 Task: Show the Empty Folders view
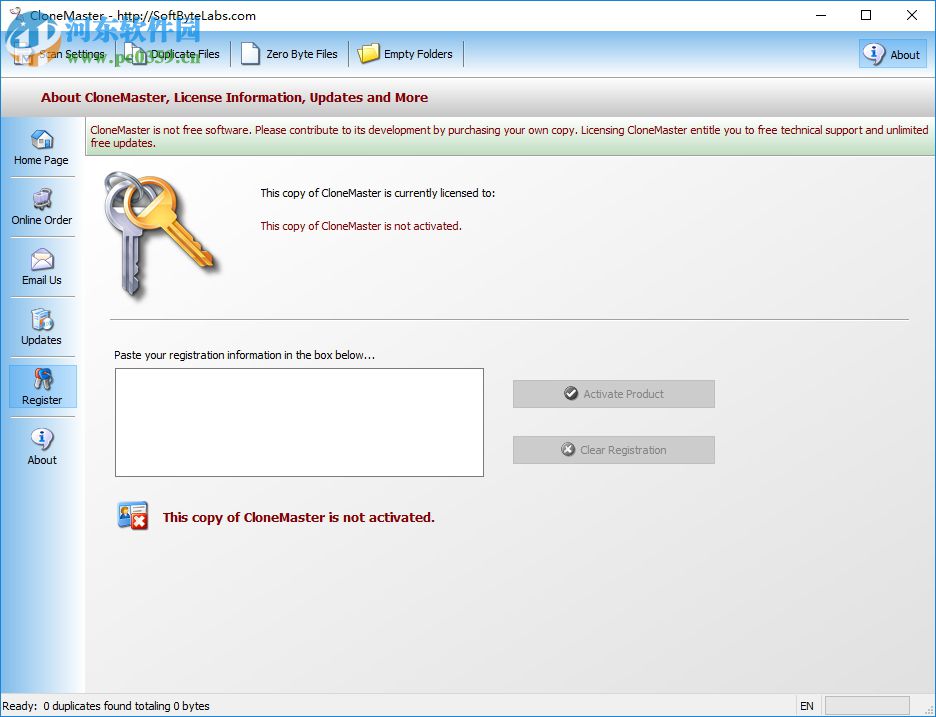pyautogui.click(x=405, y=54)
